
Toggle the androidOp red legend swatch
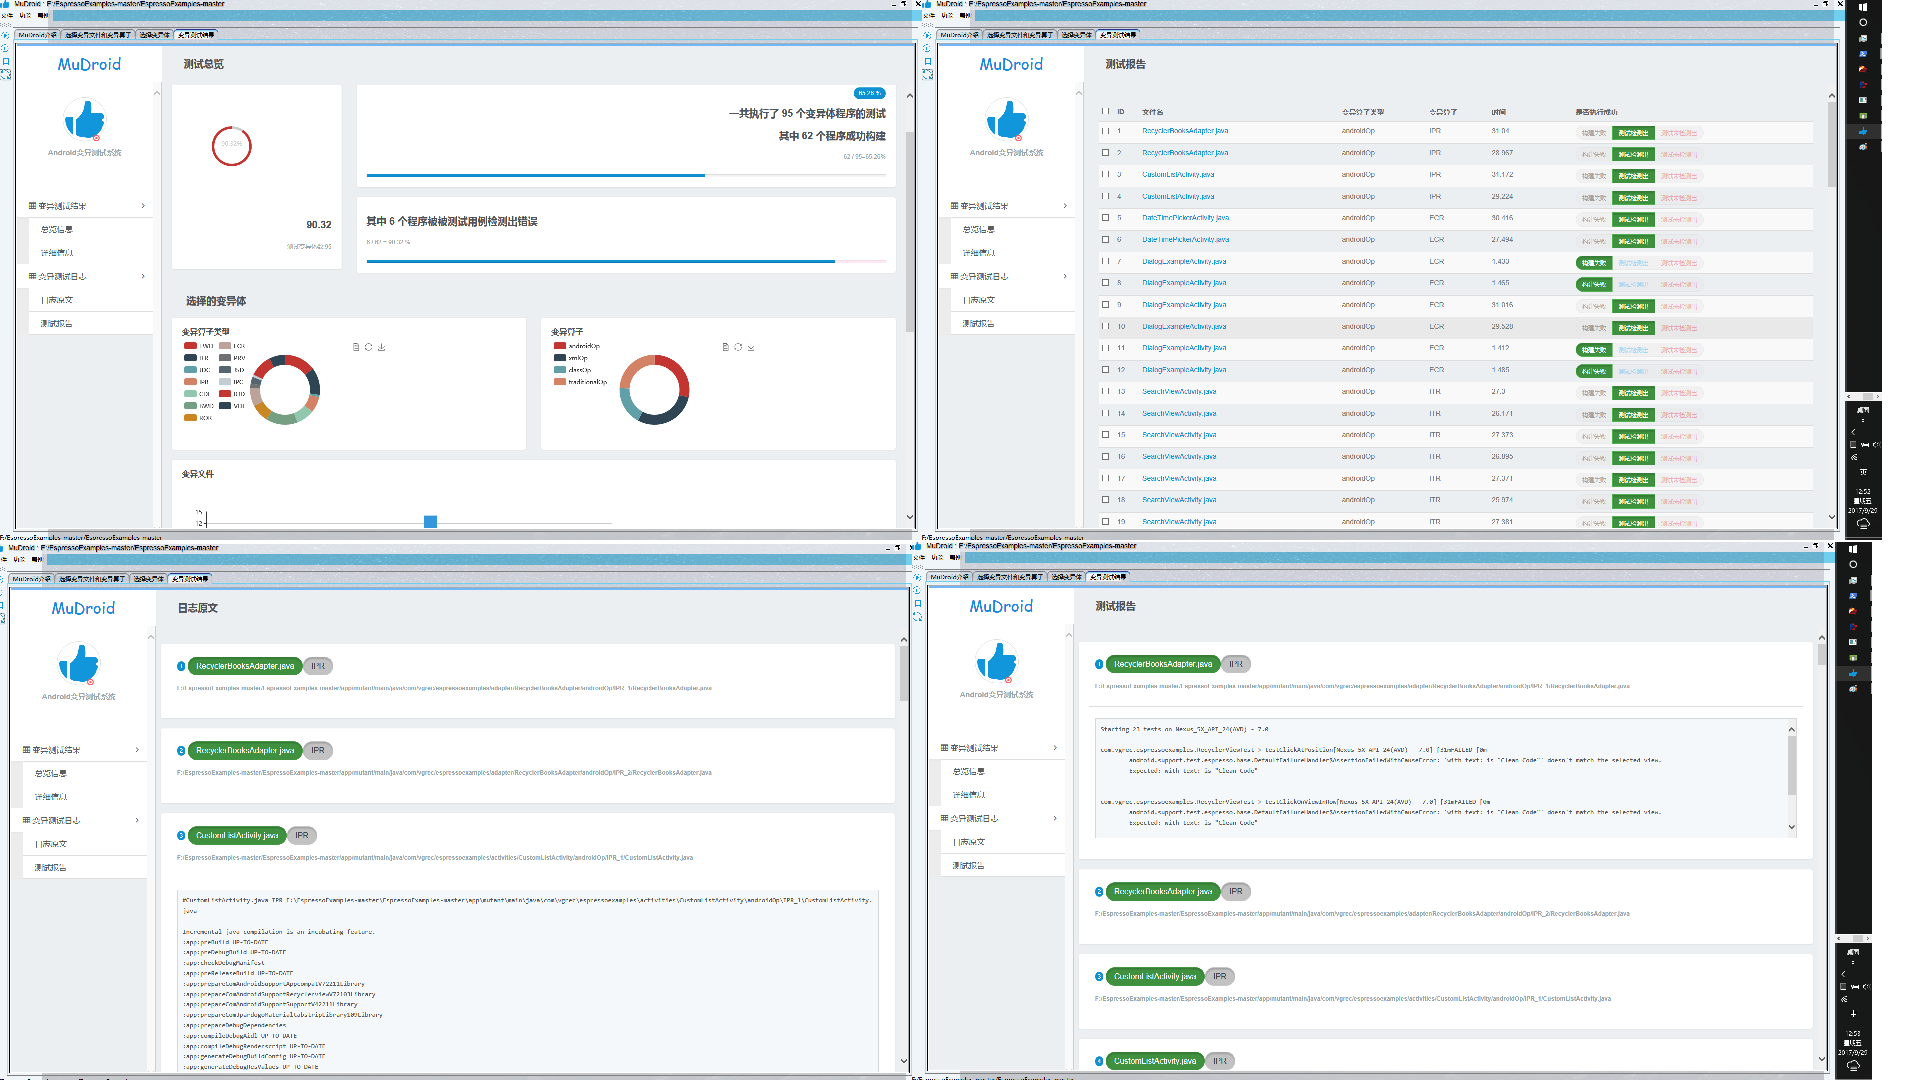tap(560, 346)
